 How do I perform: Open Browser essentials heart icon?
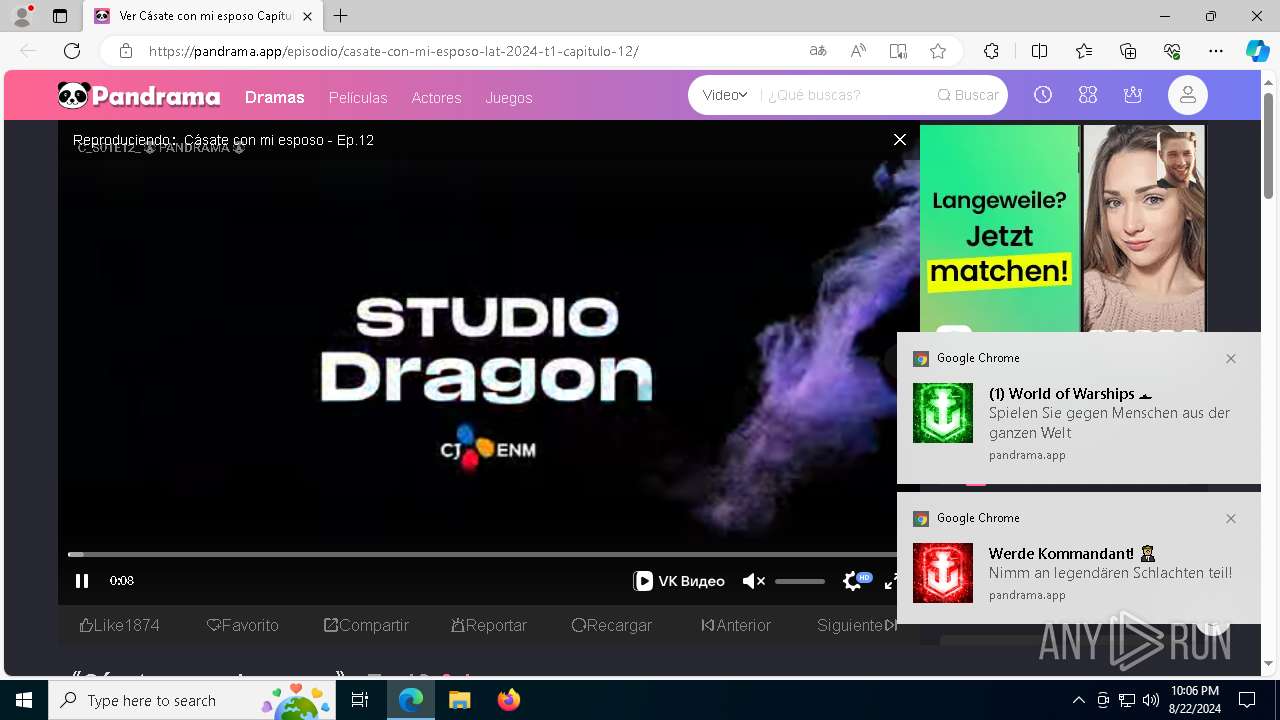[x=1172, y=51]
